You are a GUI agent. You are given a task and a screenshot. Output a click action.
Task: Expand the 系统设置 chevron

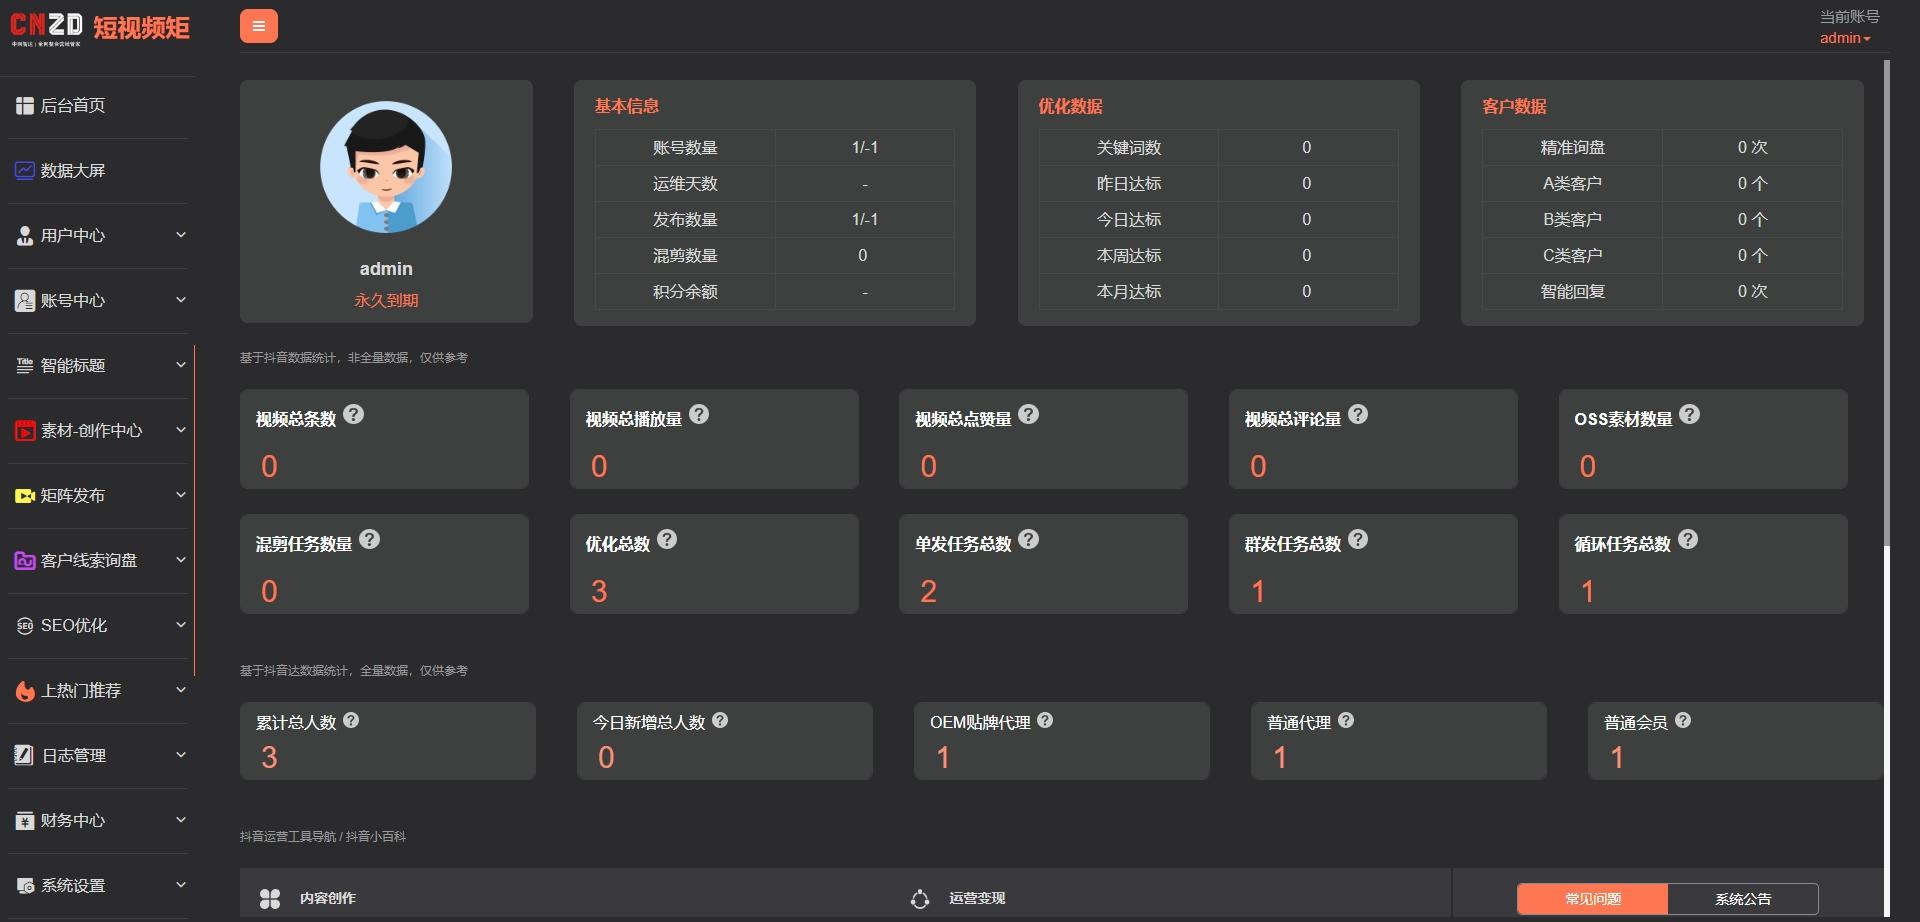tap(181, 885)
